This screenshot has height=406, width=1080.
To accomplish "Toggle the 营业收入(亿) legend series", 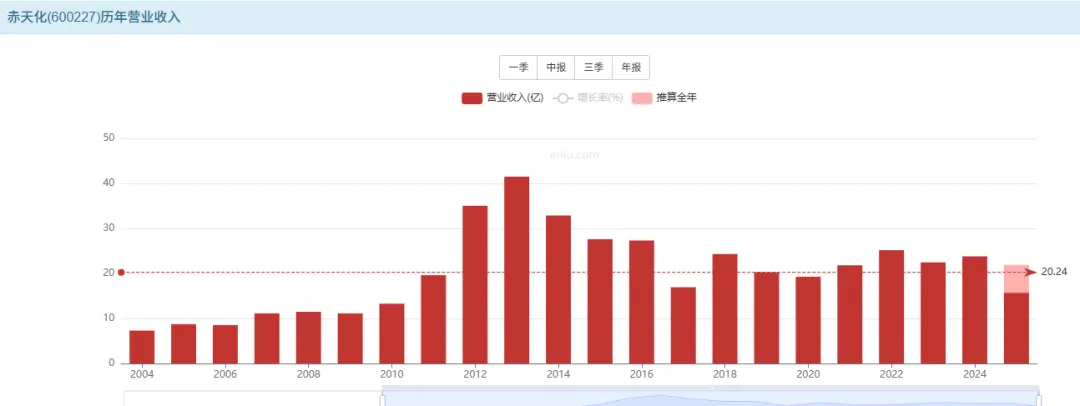I will click(x=503, y=98).
